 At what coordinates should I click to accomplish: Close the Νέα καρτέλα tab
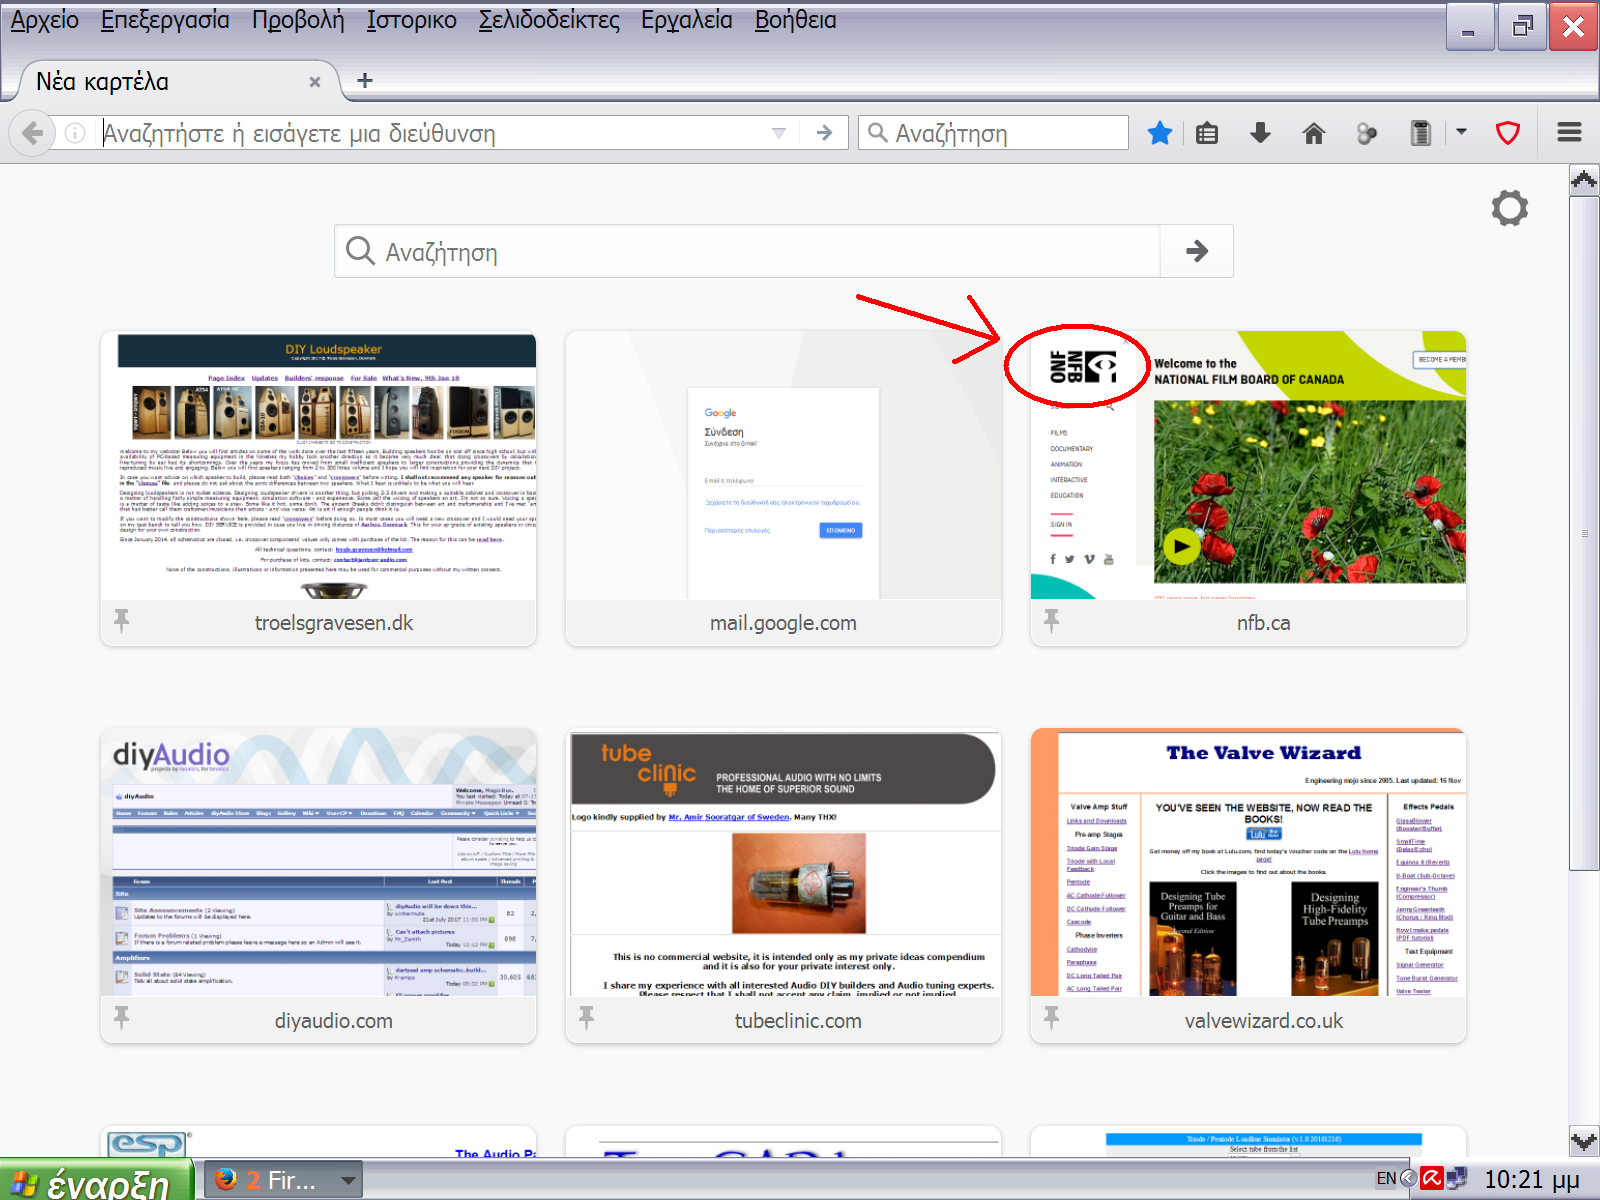coord(315,82)
